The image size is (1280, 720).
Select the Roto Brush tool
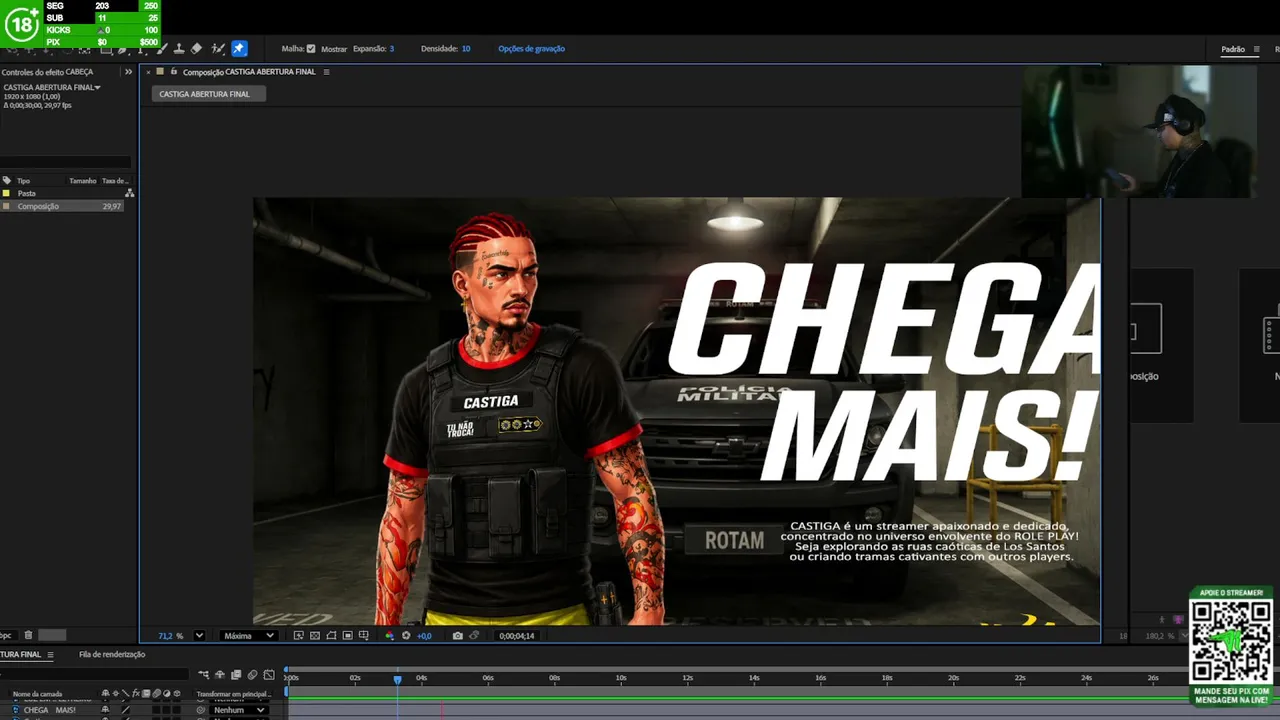(x=217, y=48)
